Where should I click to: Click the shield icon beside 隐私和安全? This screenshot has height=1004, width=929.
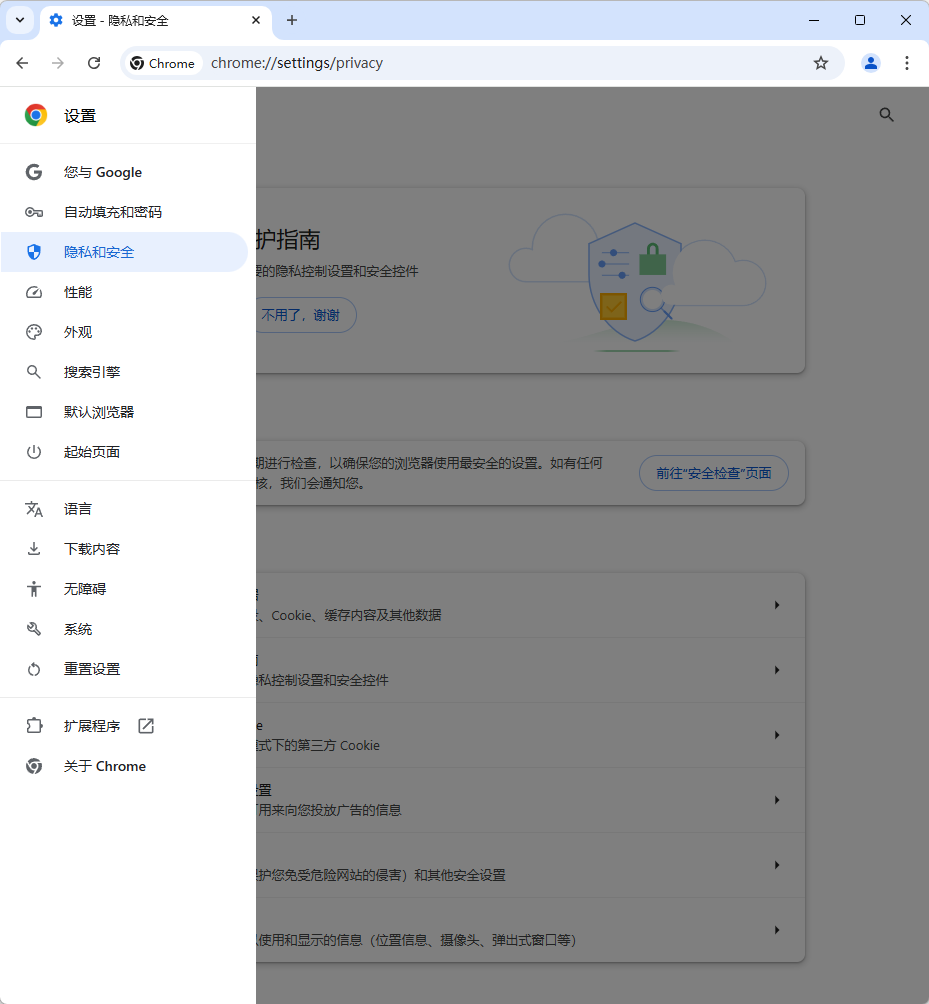coord(33,251)
